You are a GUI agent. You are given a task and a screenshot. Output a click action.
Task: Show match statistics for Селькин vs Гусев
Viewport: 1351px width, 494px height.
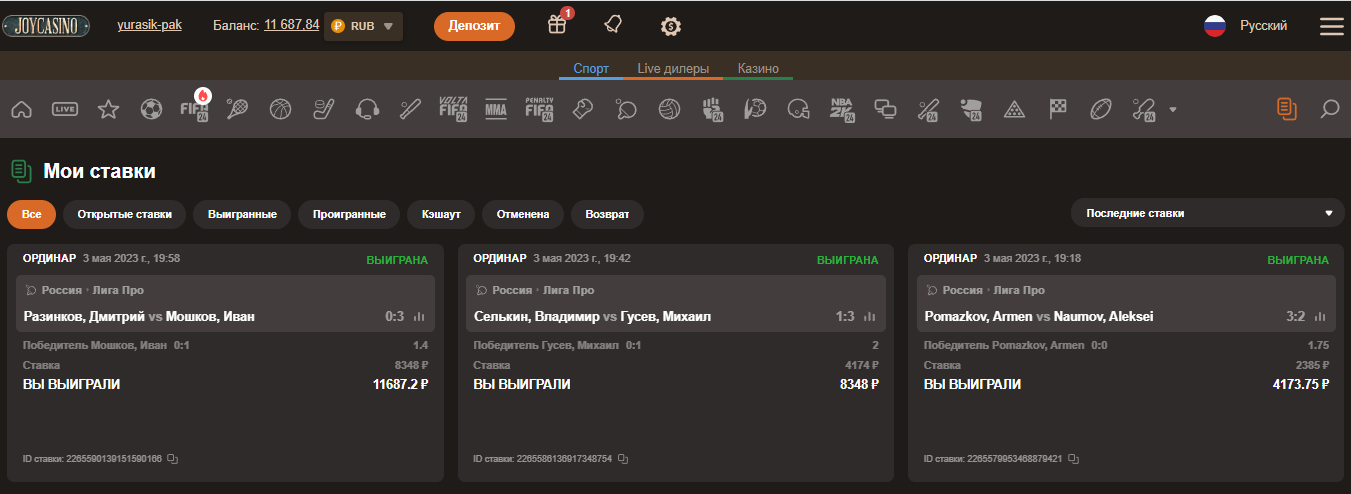(x=870, y=317)
